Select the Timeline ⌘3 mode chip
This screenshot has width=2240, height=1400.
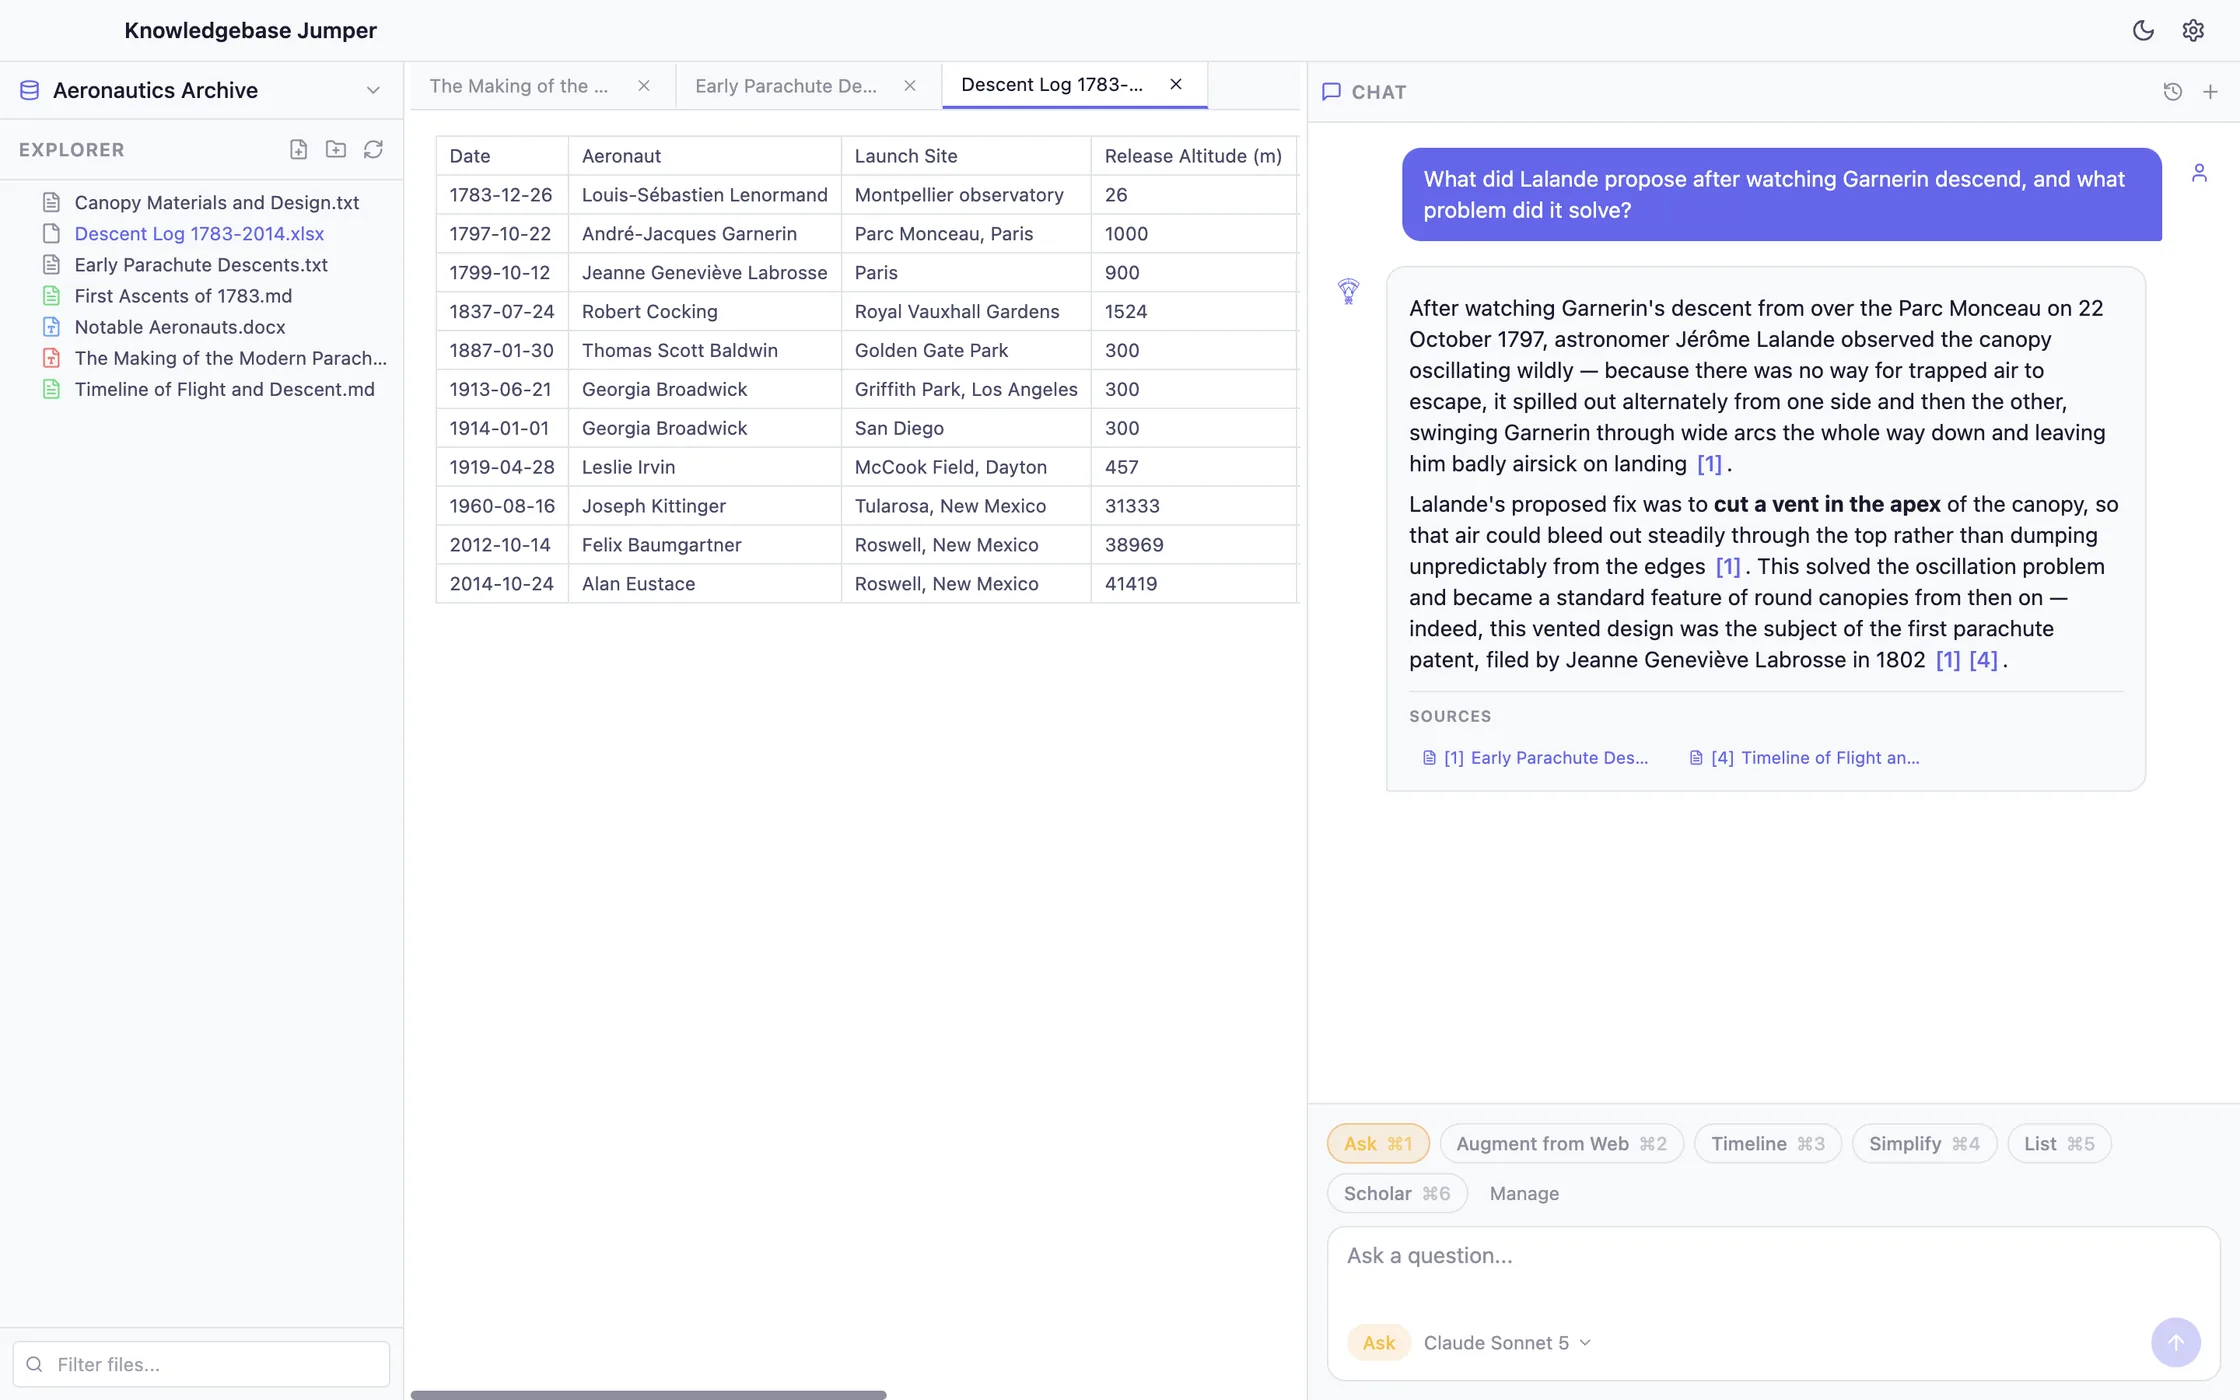(1767, 1143)
